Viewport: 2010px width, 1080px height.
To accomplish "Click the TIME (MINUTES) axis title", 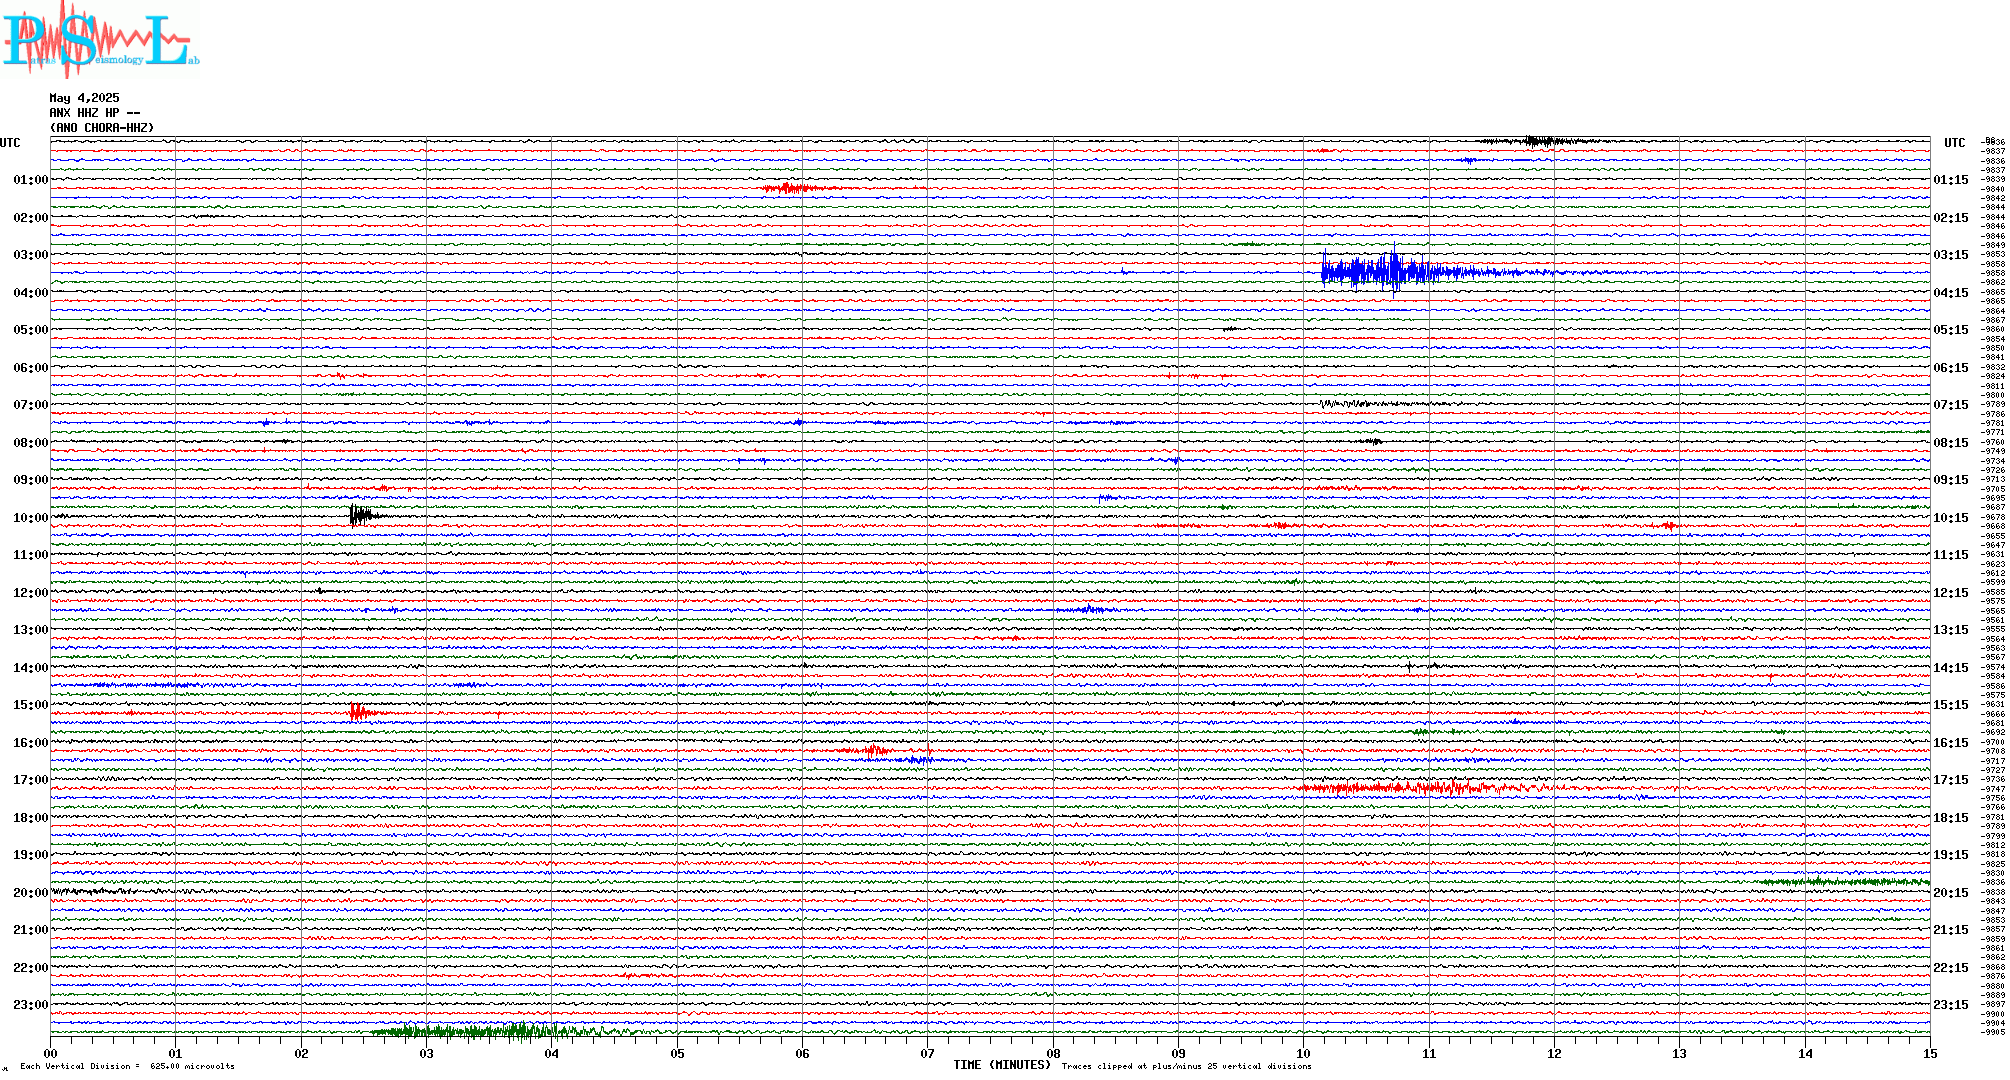I will click(x=1002, y=1065).
